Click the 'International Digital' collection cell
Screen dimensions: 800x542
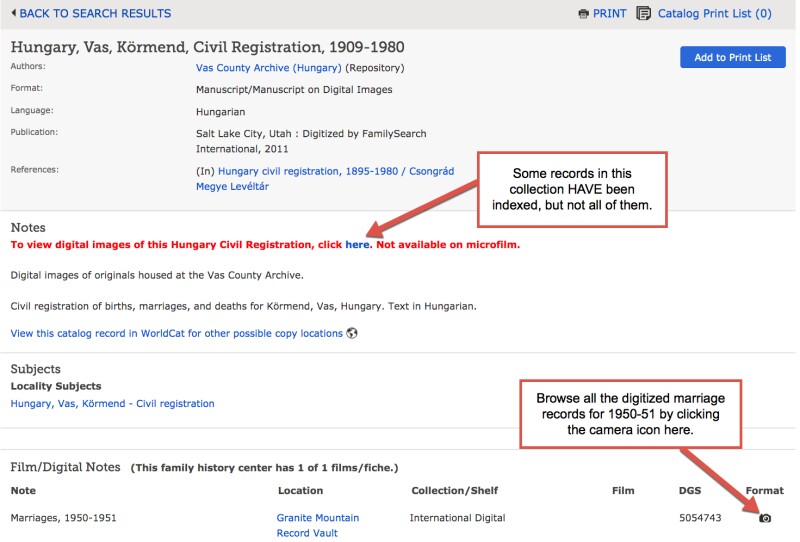pyautogui.click(x=457, y=518)
